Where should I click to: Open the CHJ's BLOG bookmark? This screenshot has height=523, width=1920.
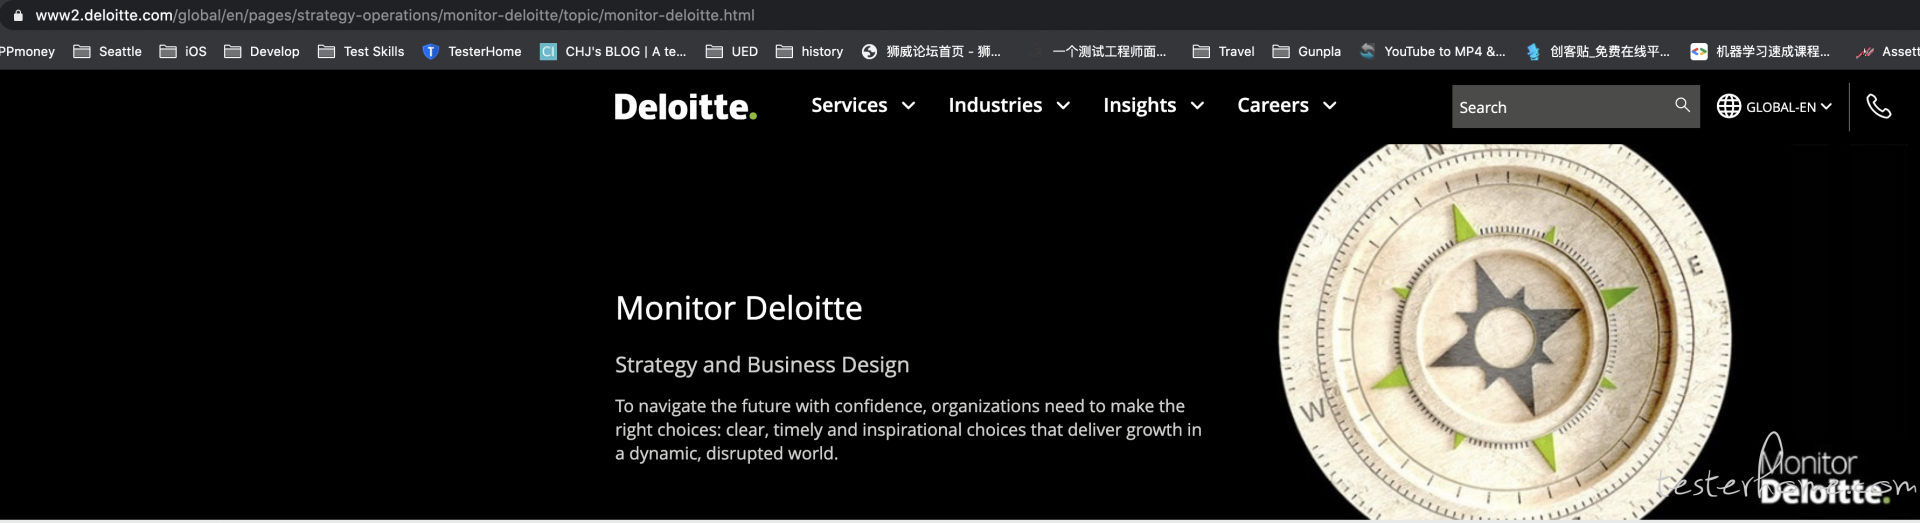pos(613,51)
